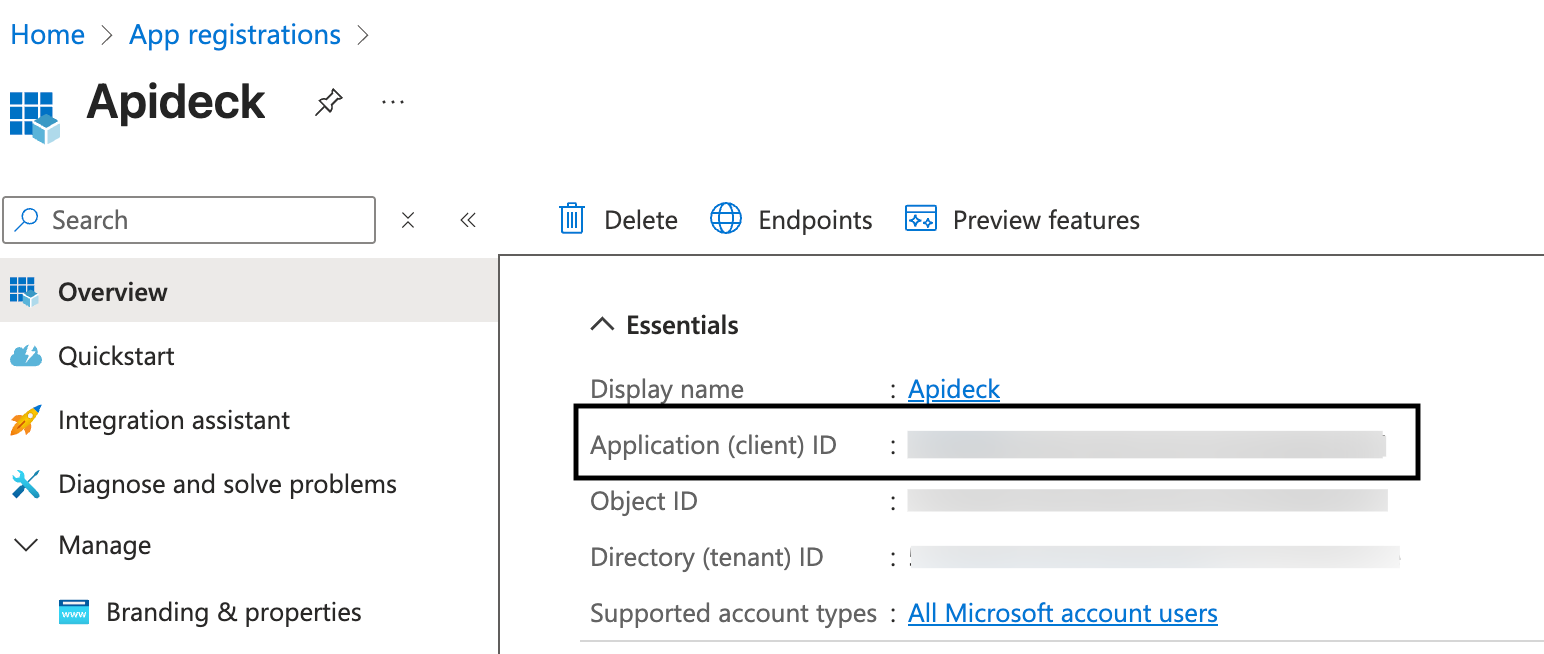This screenshot has width=1544, height=654.
Task: Collapse the left sidebar with the chevrons
Action: tap(468, 219)
